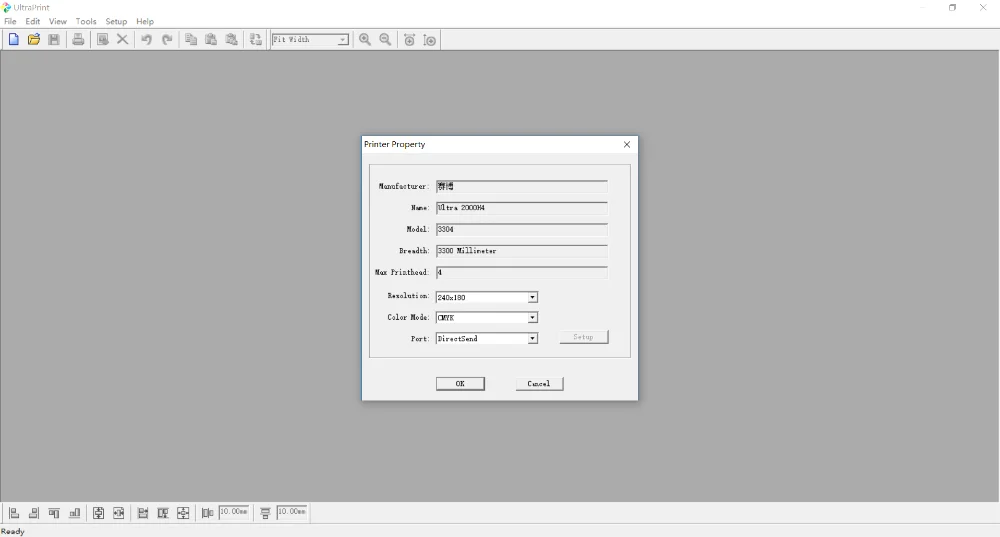Click the center vertically icon in bottom toolbar
This screenshot has height=537, width=1000.
(x=98, y=513)
